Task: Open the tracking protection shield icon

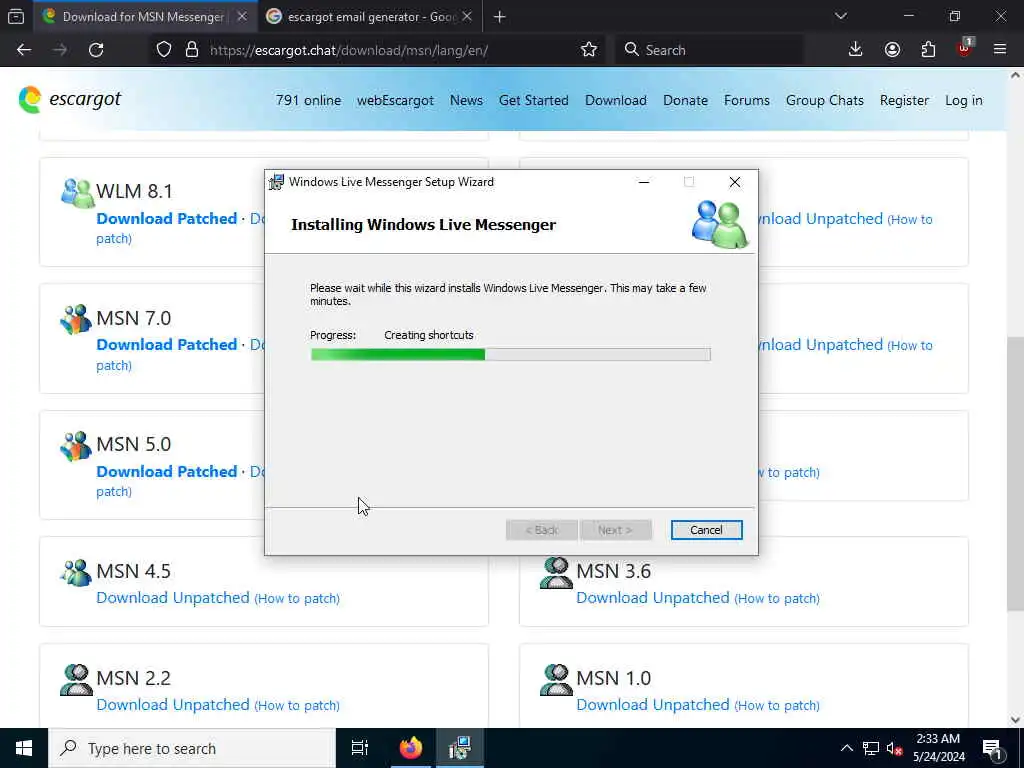Action: click(x=164, y=50)
